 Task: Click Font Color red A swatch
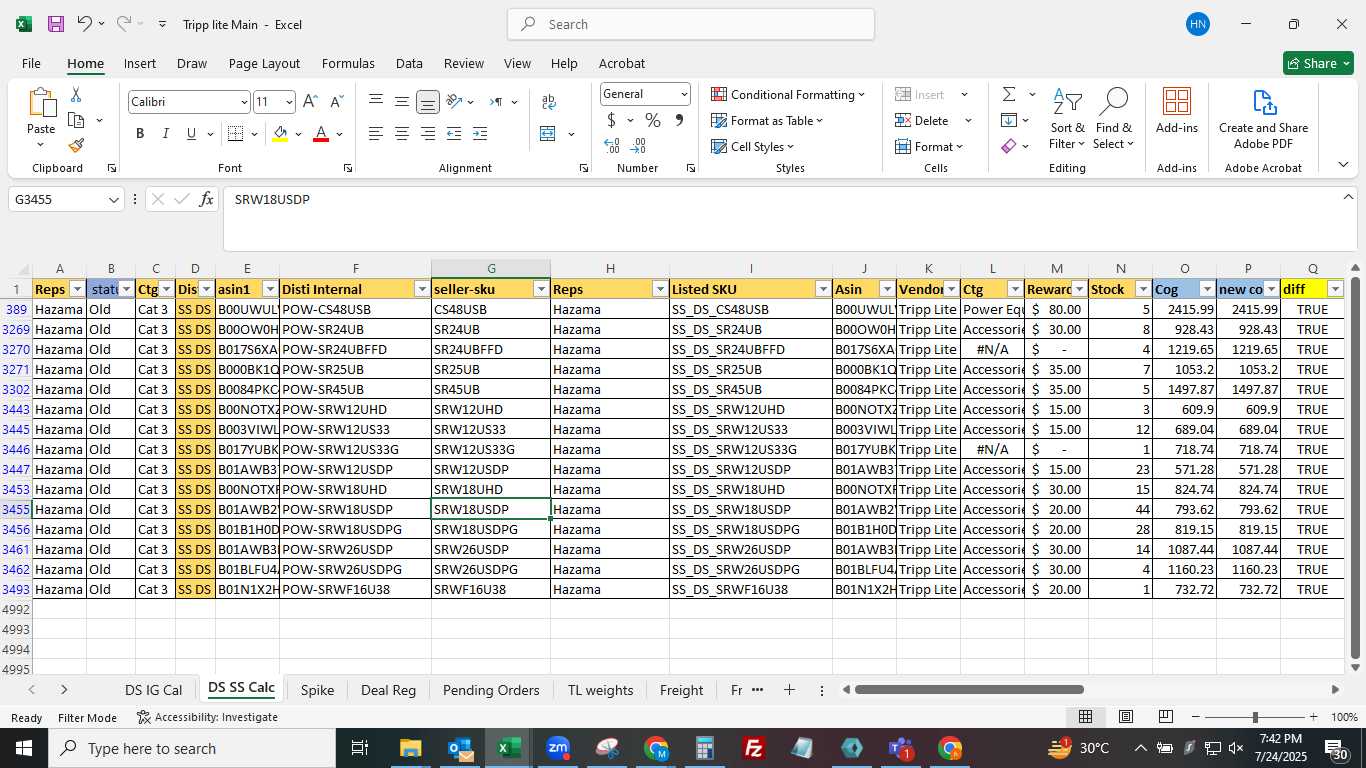(321, 134)
